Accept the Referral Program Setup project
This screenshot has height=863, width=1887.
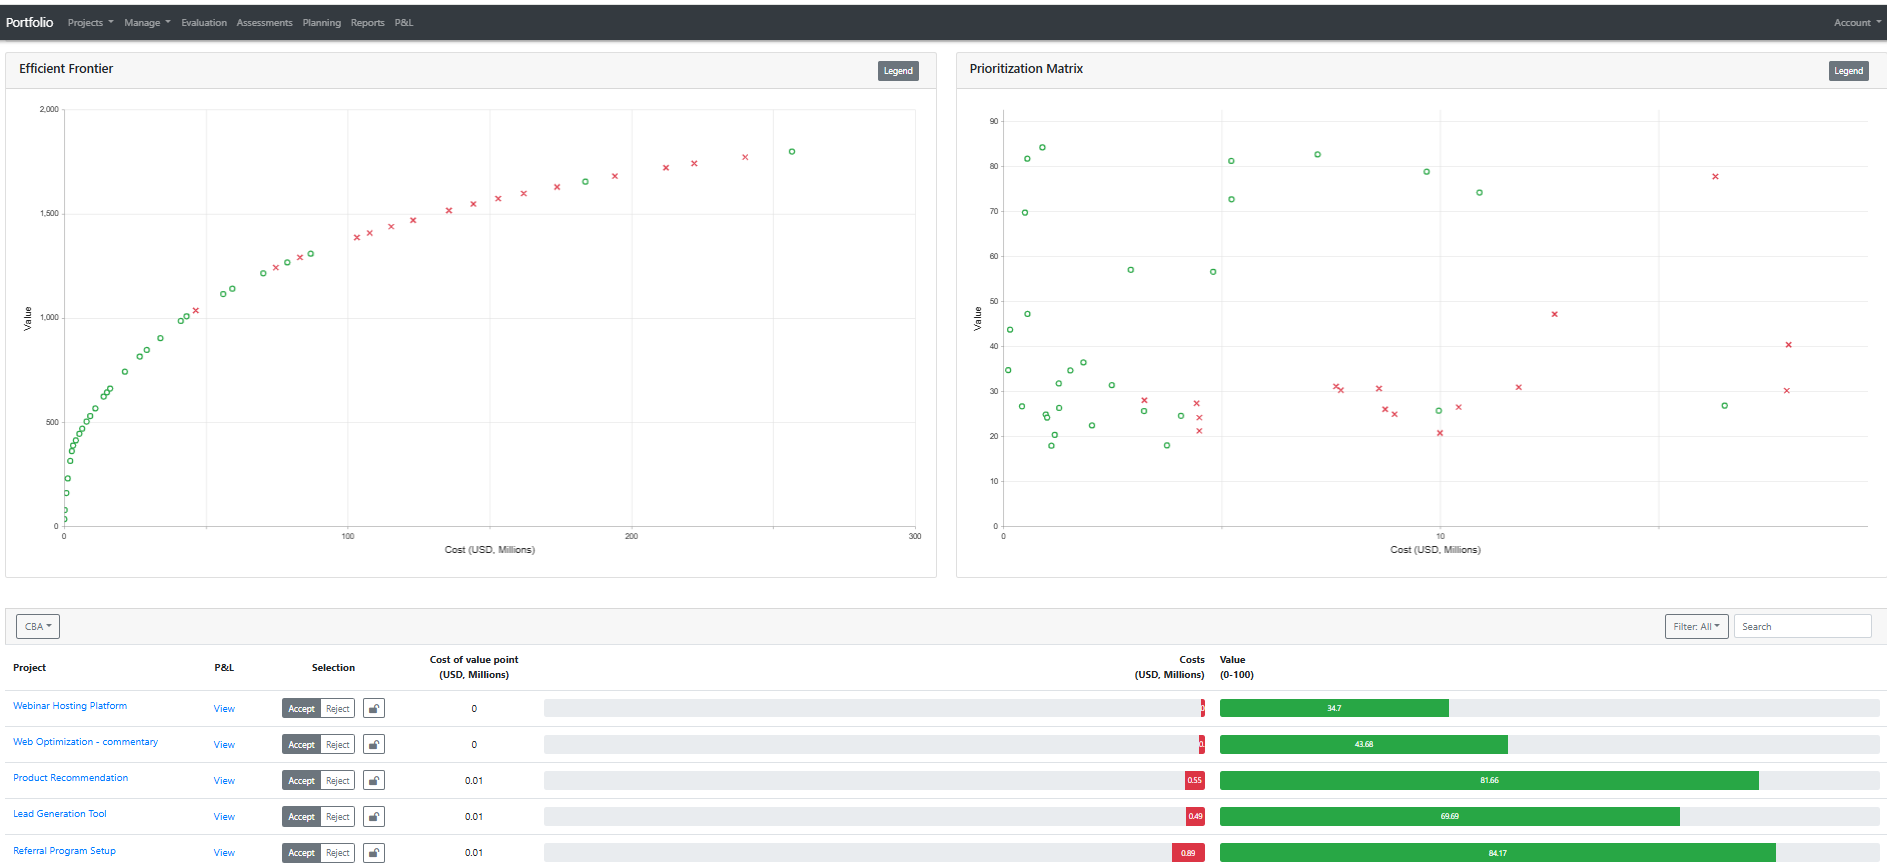(302, 853)
